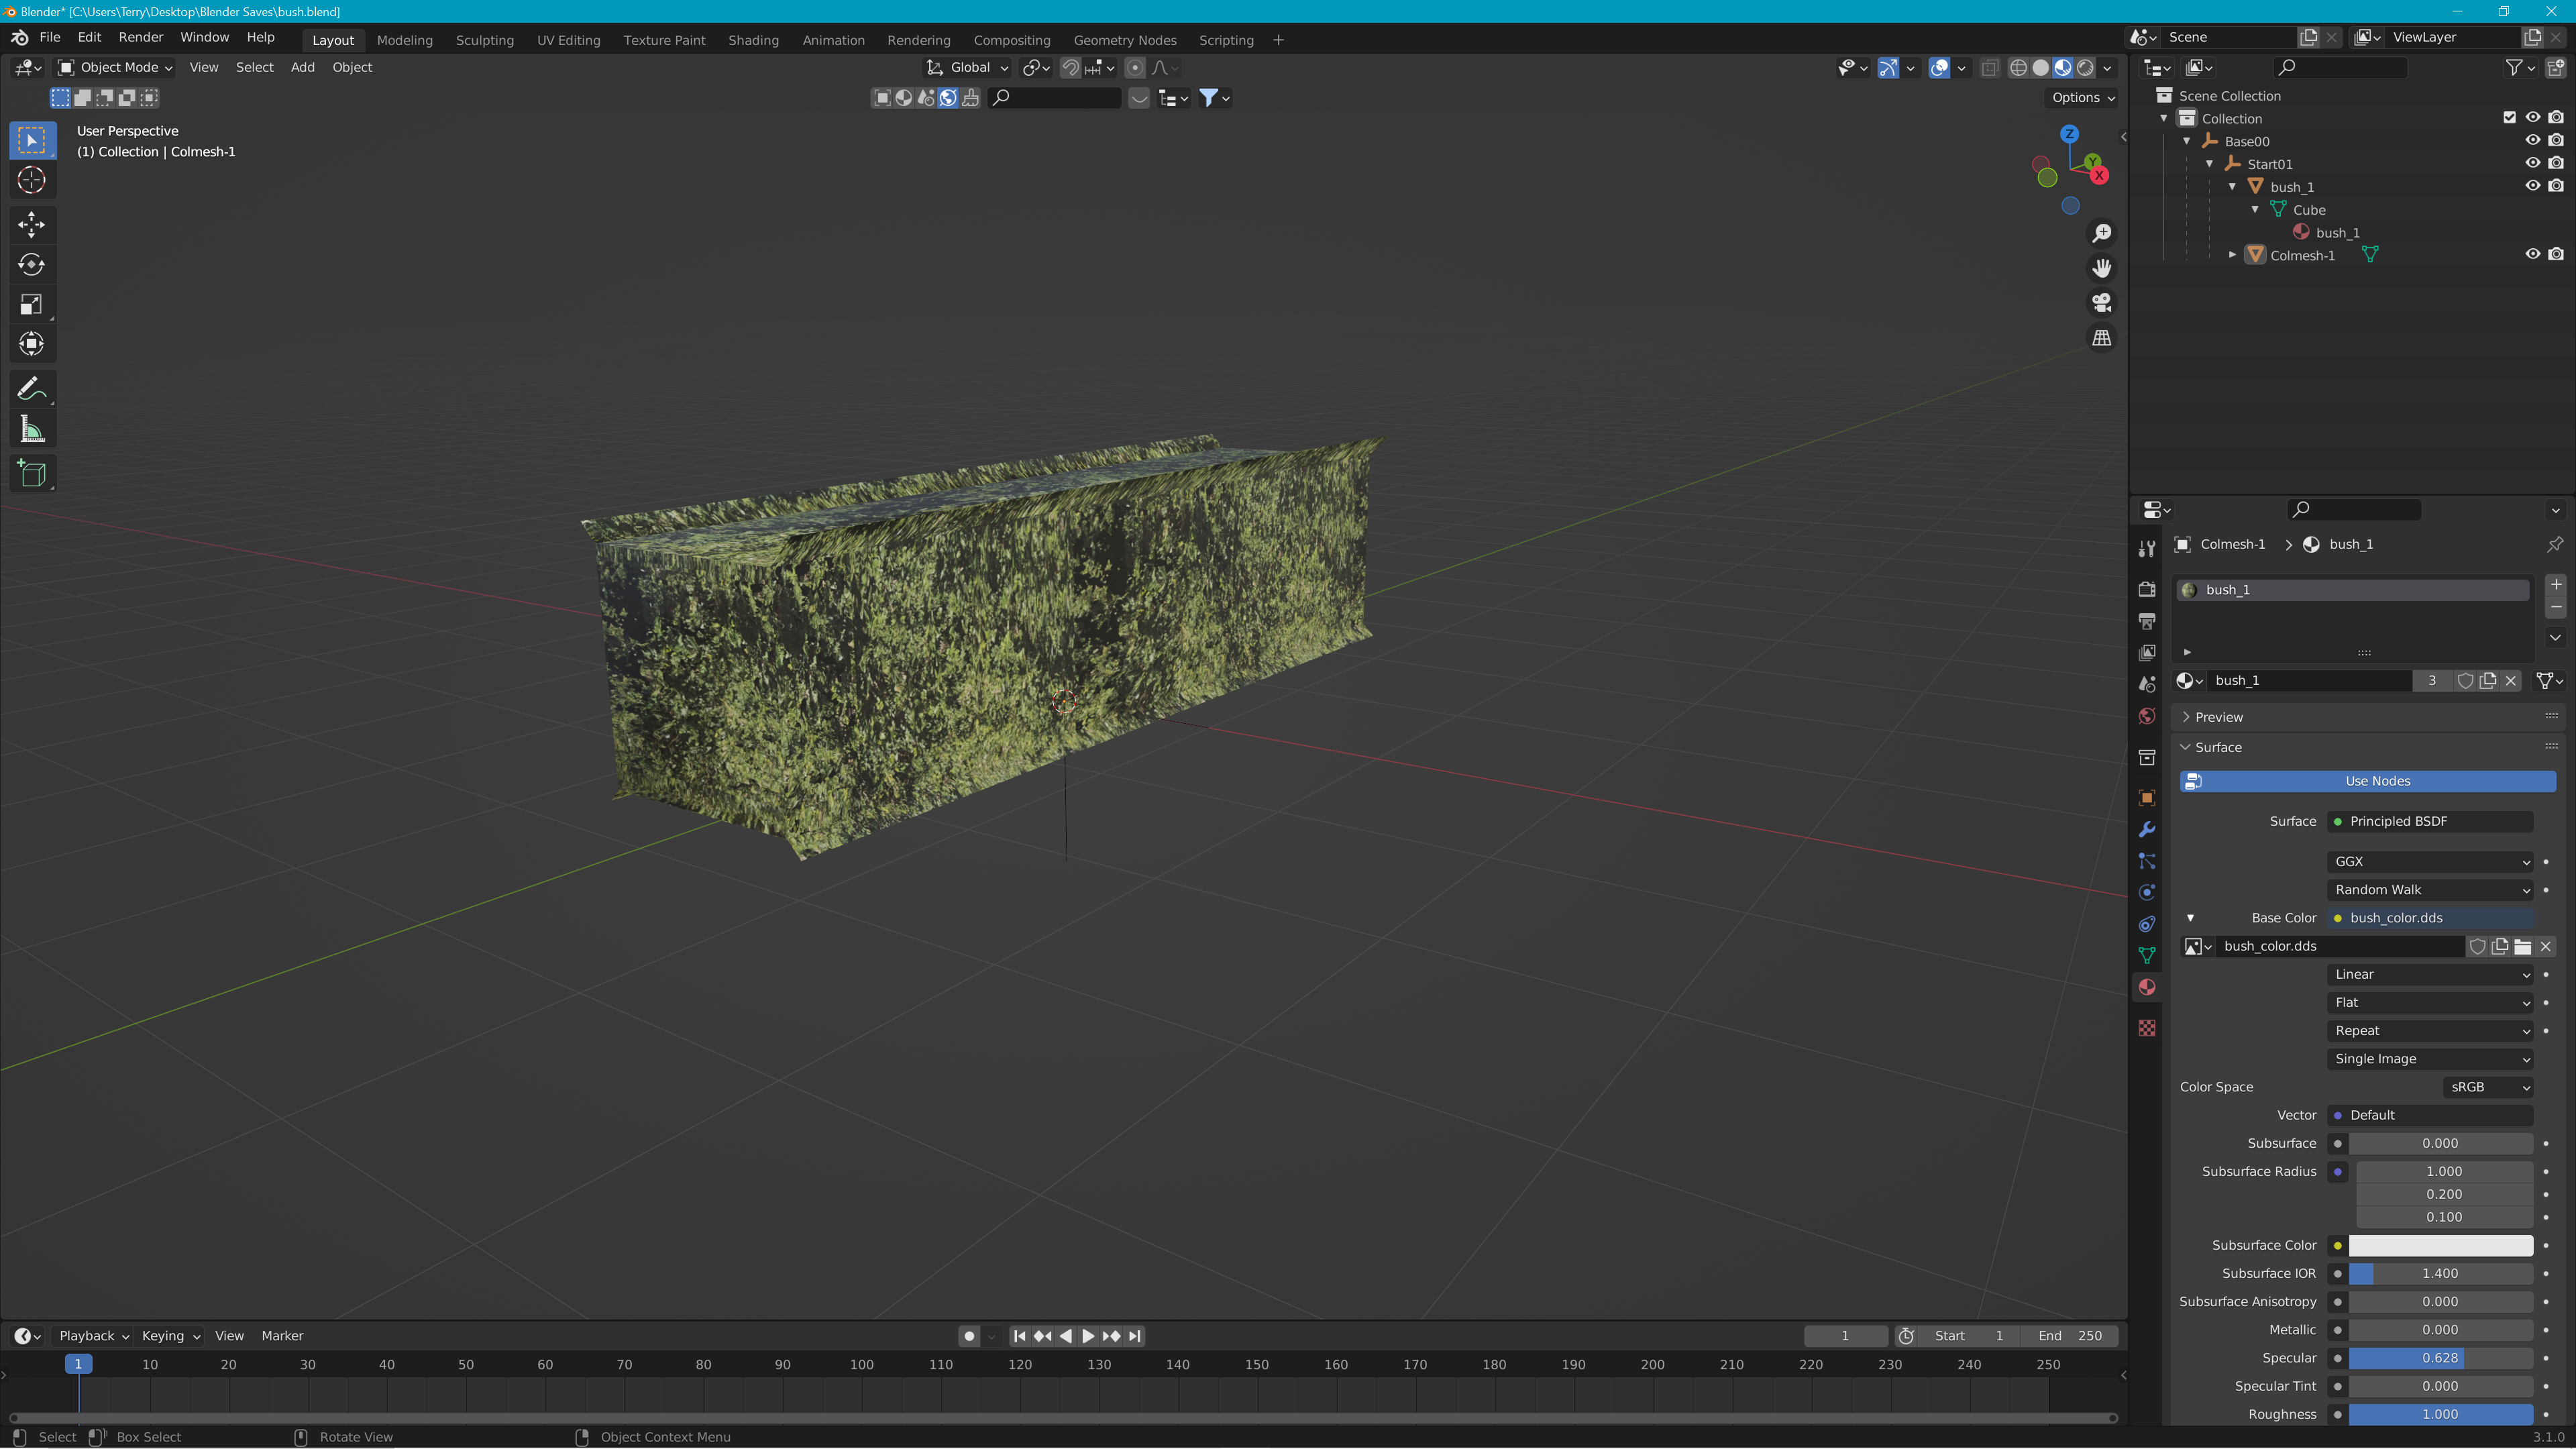
Task: Open the Render properties tab
Action: point(2146,589)
